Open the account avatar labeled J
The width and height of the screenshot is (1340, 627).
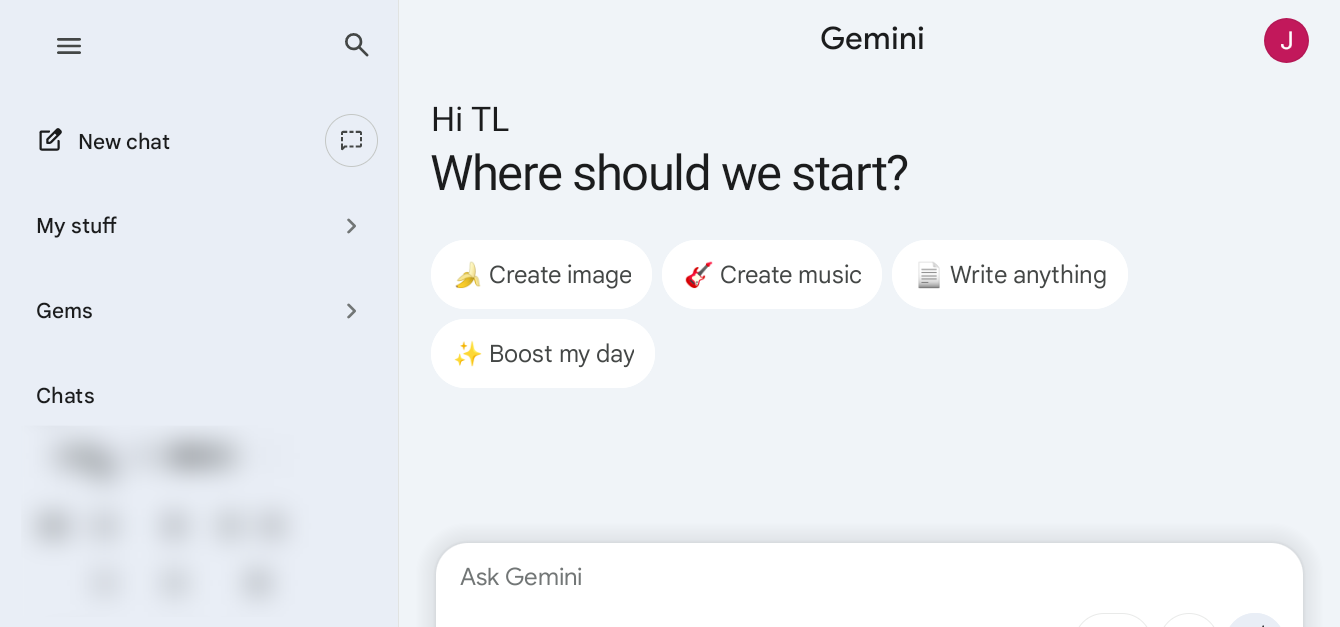1286,41
